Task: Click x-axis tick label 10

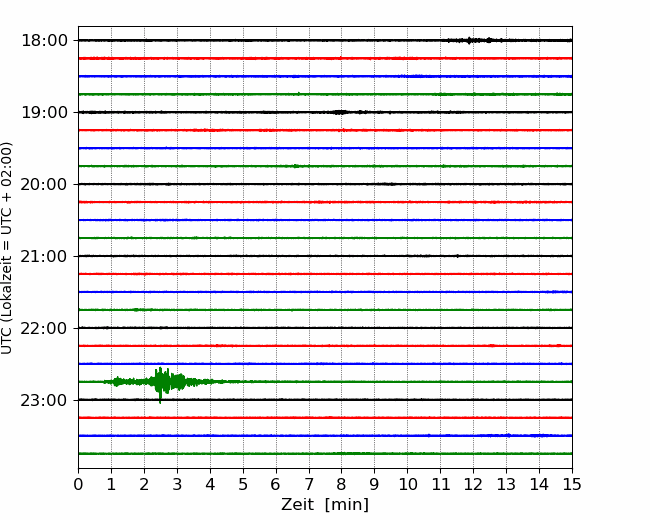Action: [x=407, y=484]
